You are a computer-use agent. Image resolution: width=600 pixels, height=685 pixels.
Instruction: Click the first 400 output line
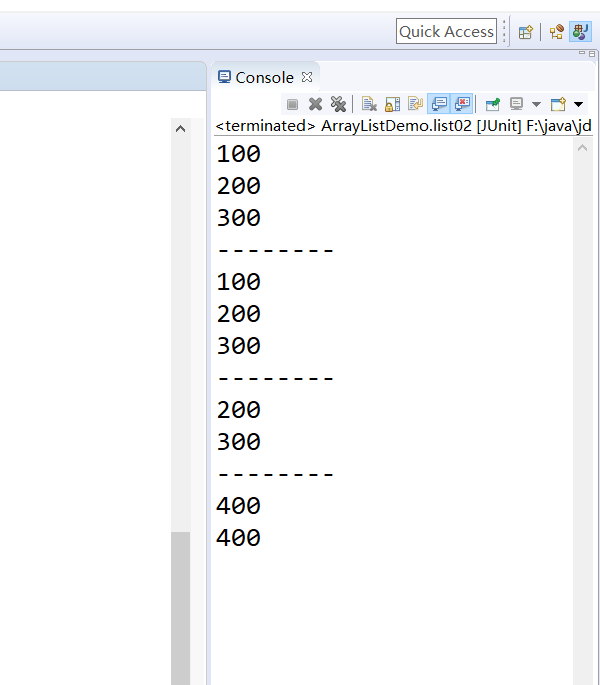(239, 506)
